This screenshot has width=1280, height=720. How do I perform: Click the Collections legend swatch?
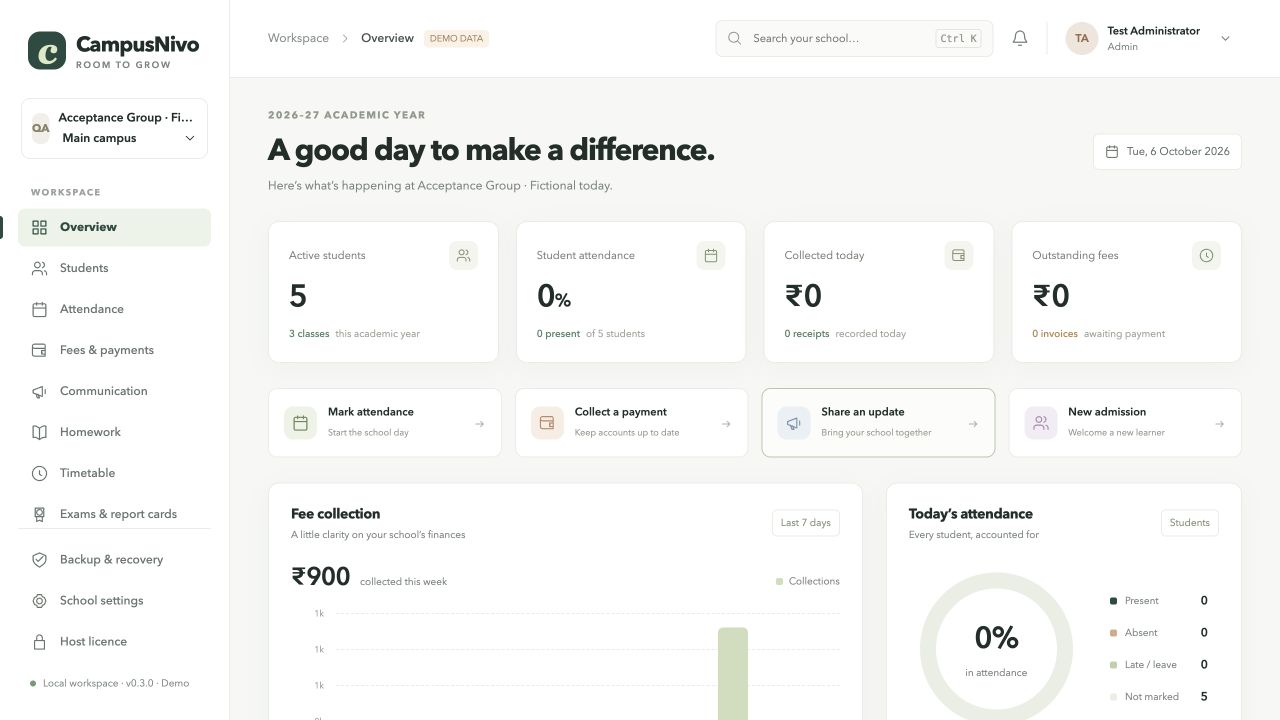pos(780,581)
